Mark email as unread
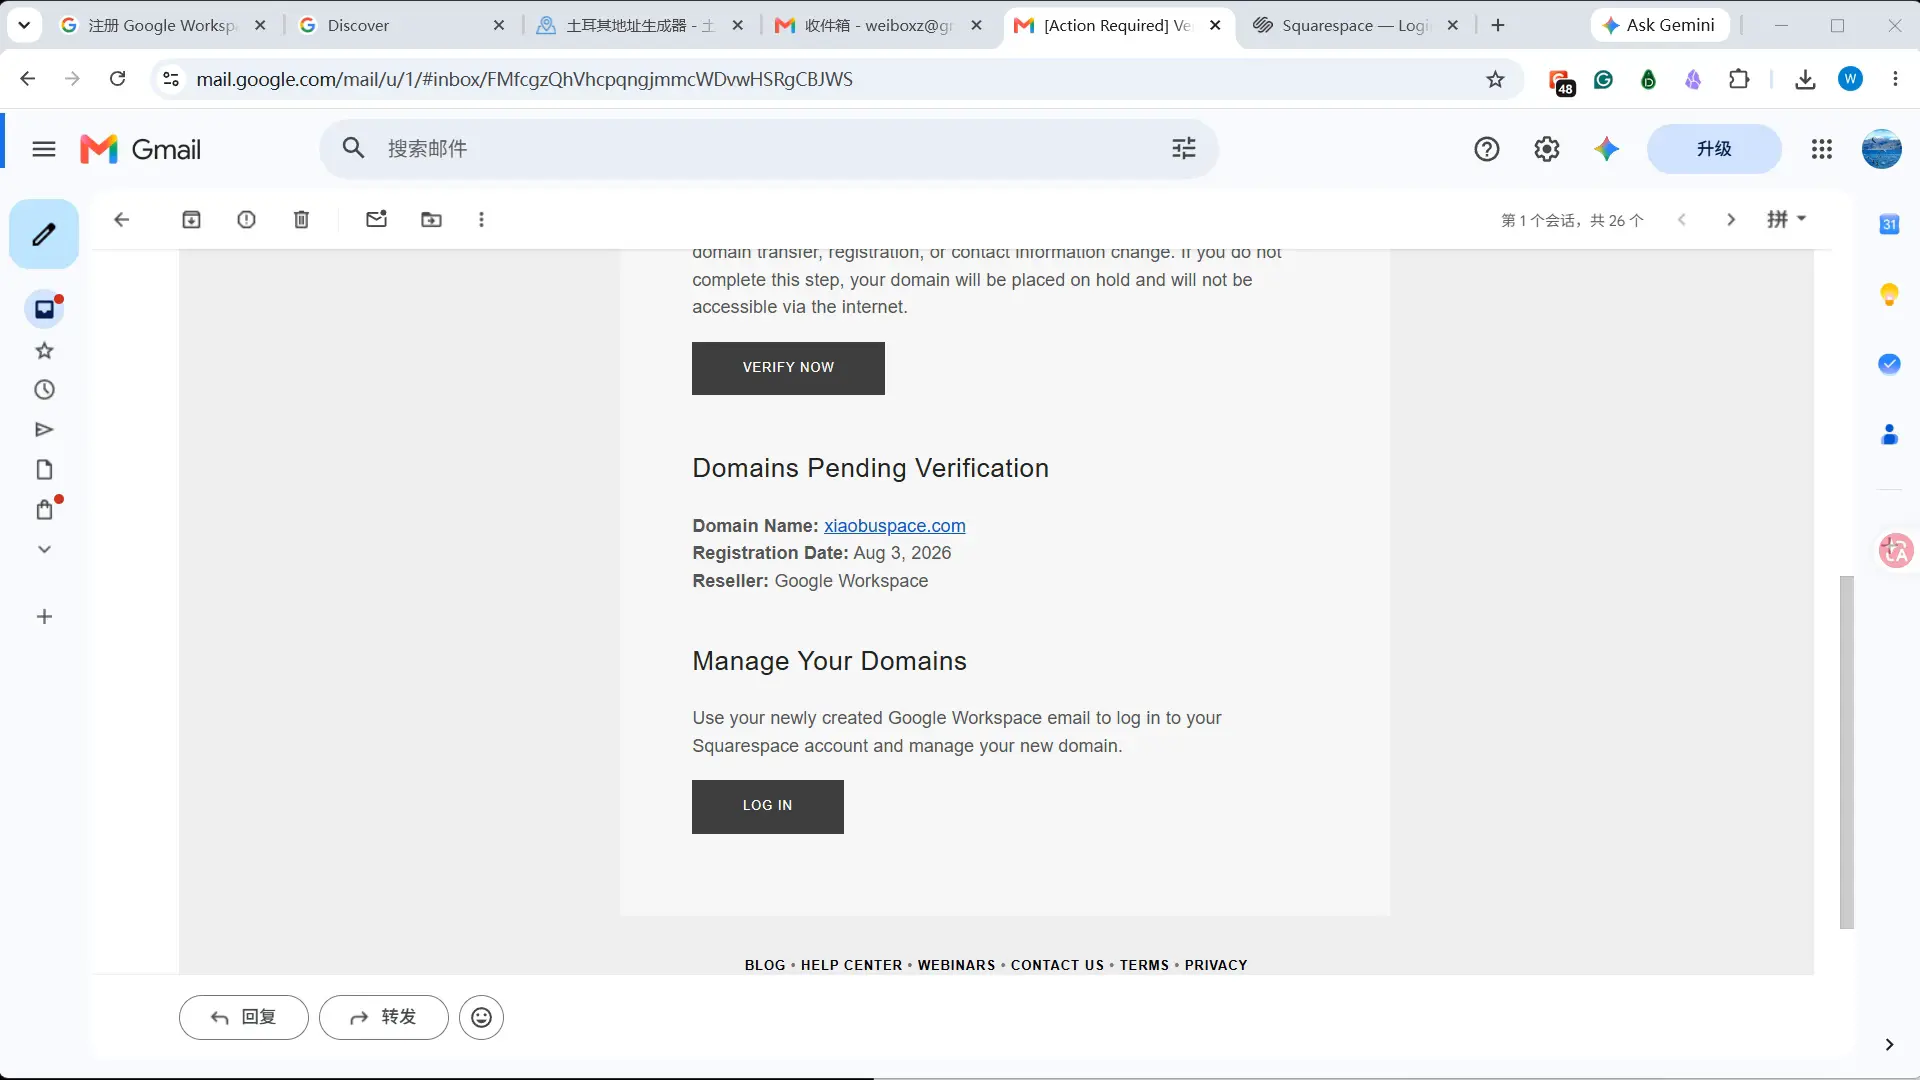 pyautogui.click(x=376, y=220)
